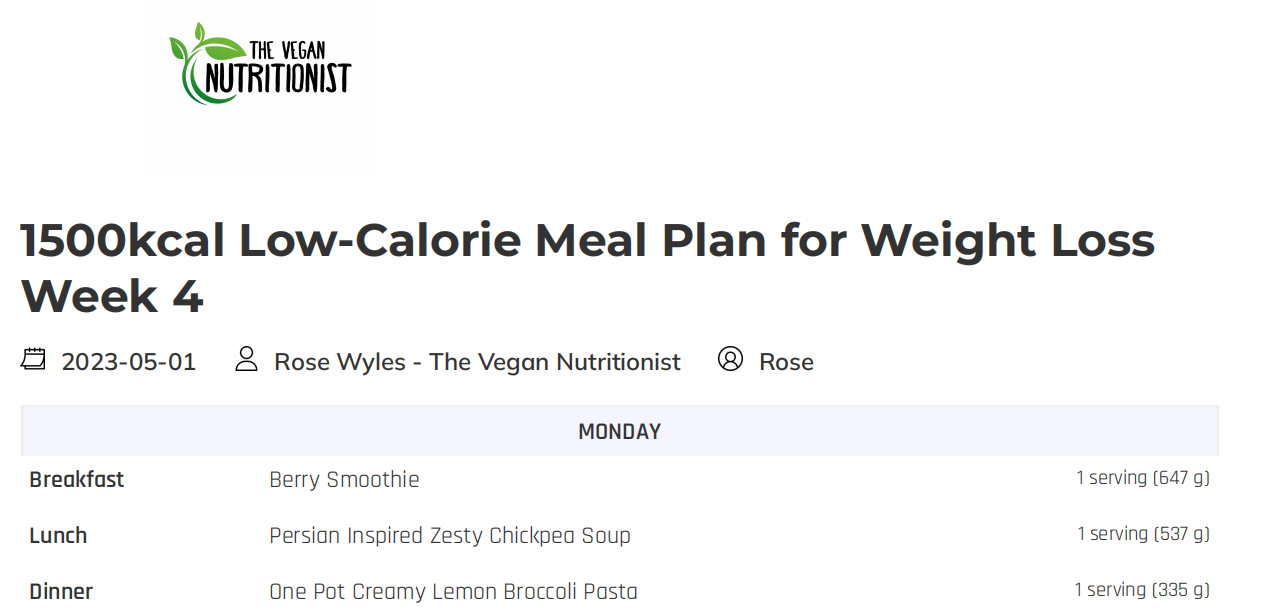Click the 1 serving (647 g) amount
This screenshot has width=1265, height=612.
click(1142, 478)
